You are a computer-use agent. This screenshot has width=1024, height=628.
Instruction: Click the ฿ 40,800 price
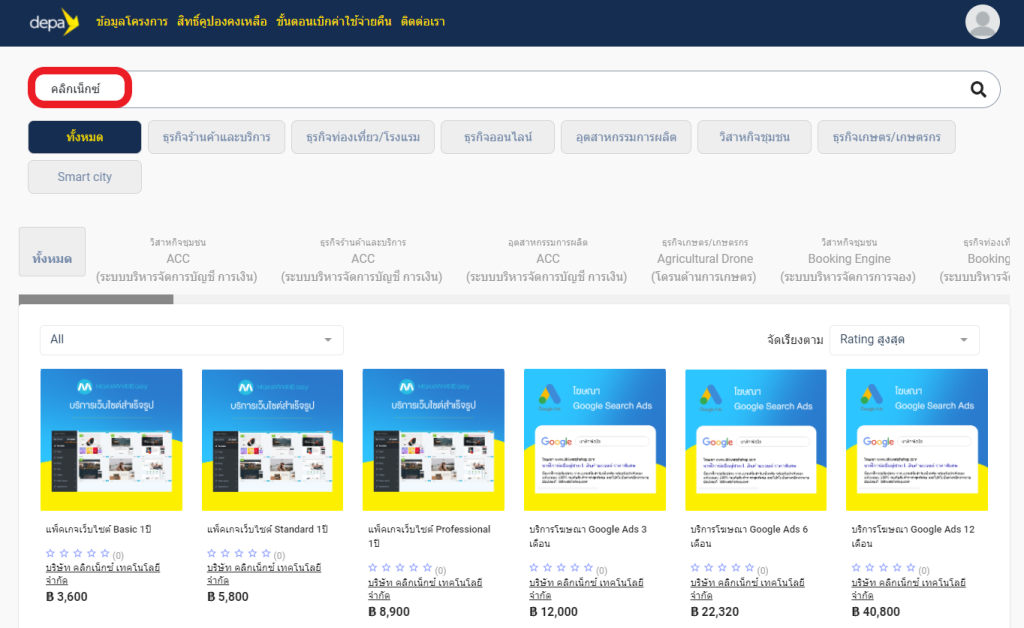tap(876, 612)
